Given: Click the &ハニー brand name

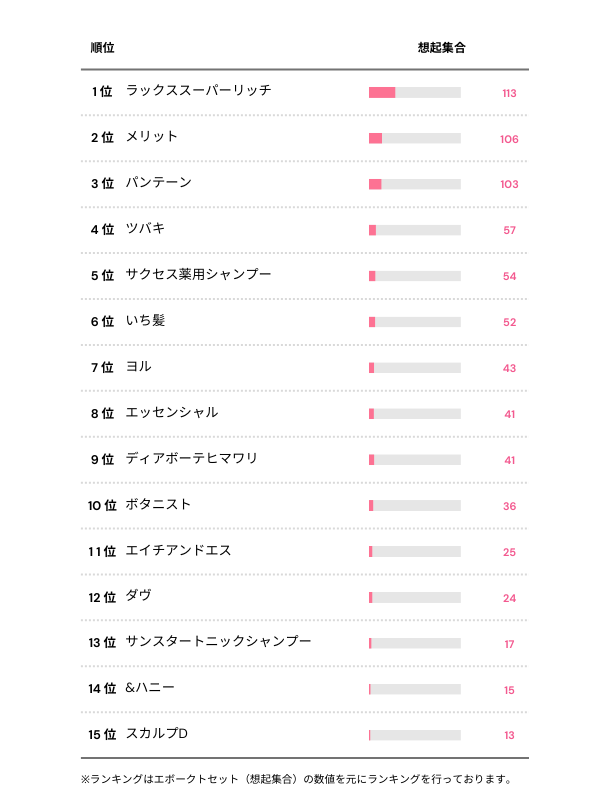Looking at the screenshot, I should pyautogui.click(x=151, y=689).
